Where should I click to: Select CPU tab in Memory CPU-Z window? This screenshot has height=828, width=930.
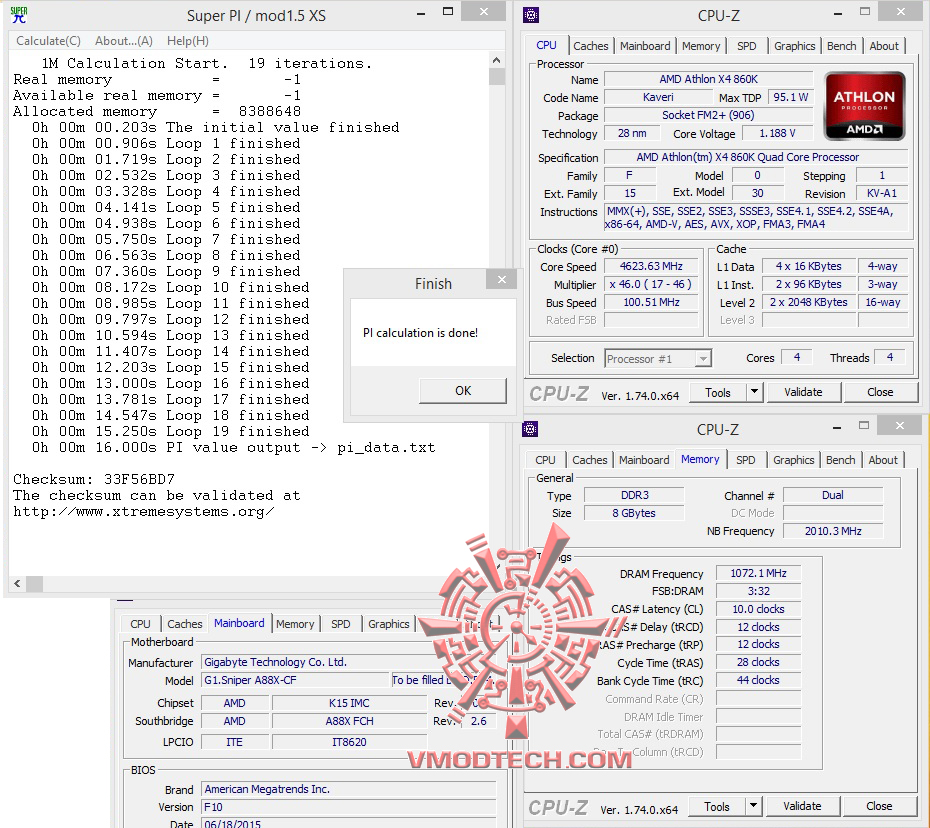[545, 460]
